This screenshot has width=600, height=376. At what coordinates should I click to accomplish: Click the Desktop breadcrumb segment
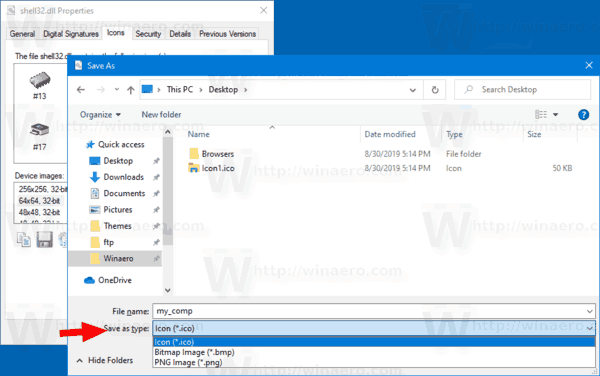223,90
